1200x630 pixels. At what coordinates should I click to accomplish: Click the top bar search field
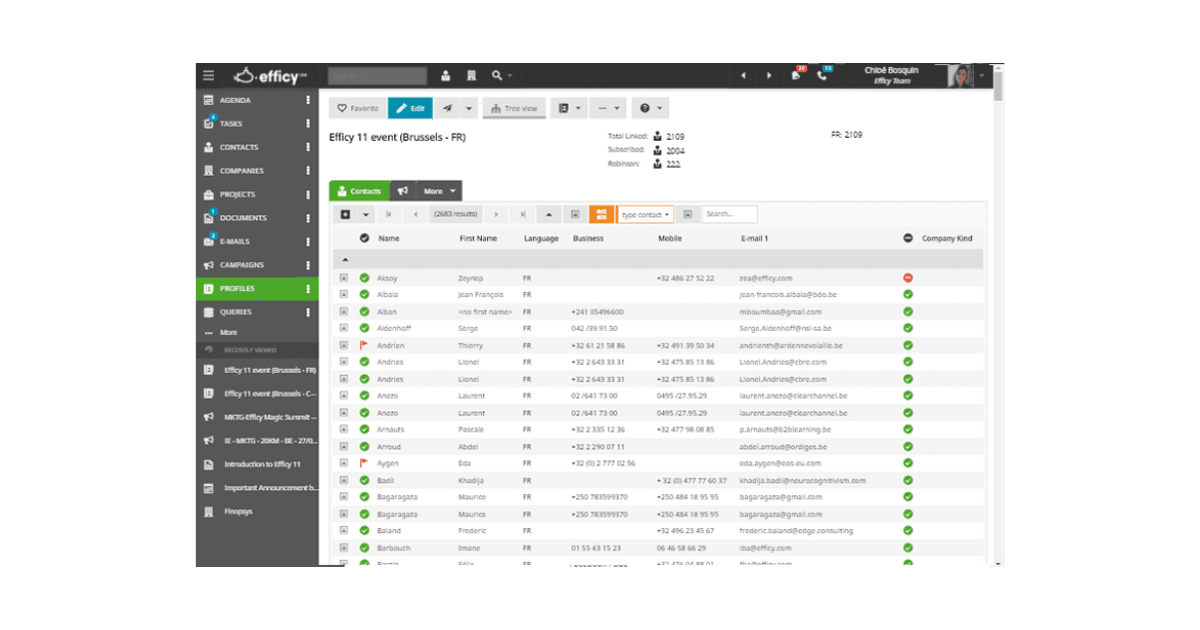point(377,76)
